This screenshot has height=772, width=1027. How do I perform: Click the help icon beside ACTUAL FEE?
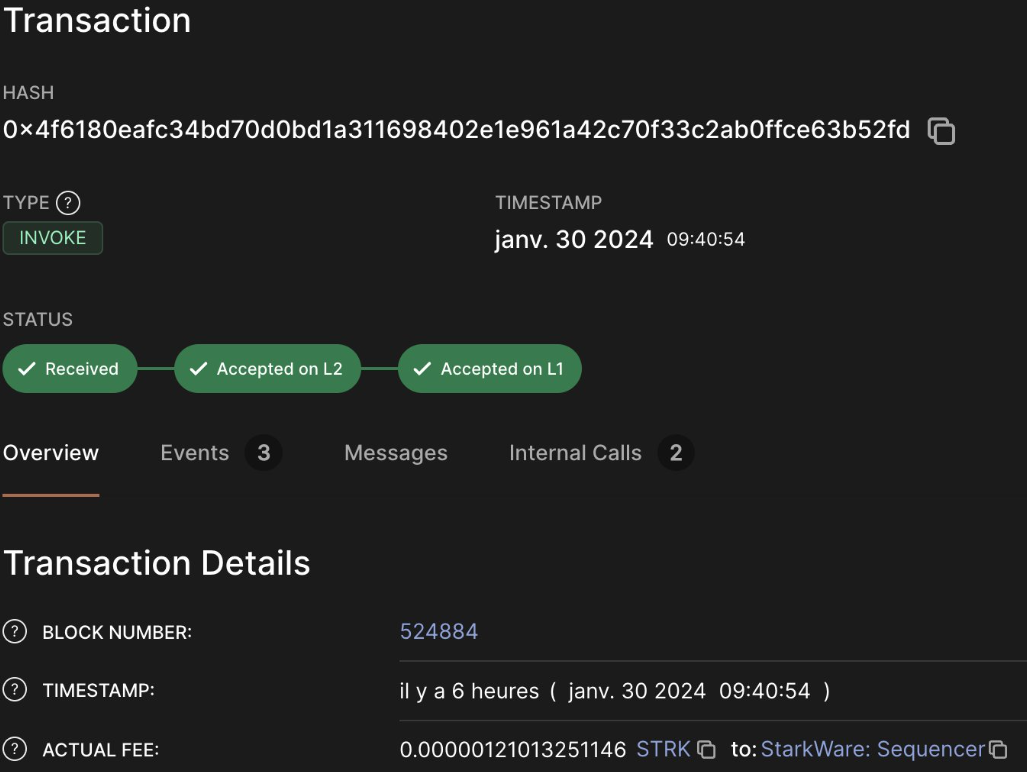[14, 749]
